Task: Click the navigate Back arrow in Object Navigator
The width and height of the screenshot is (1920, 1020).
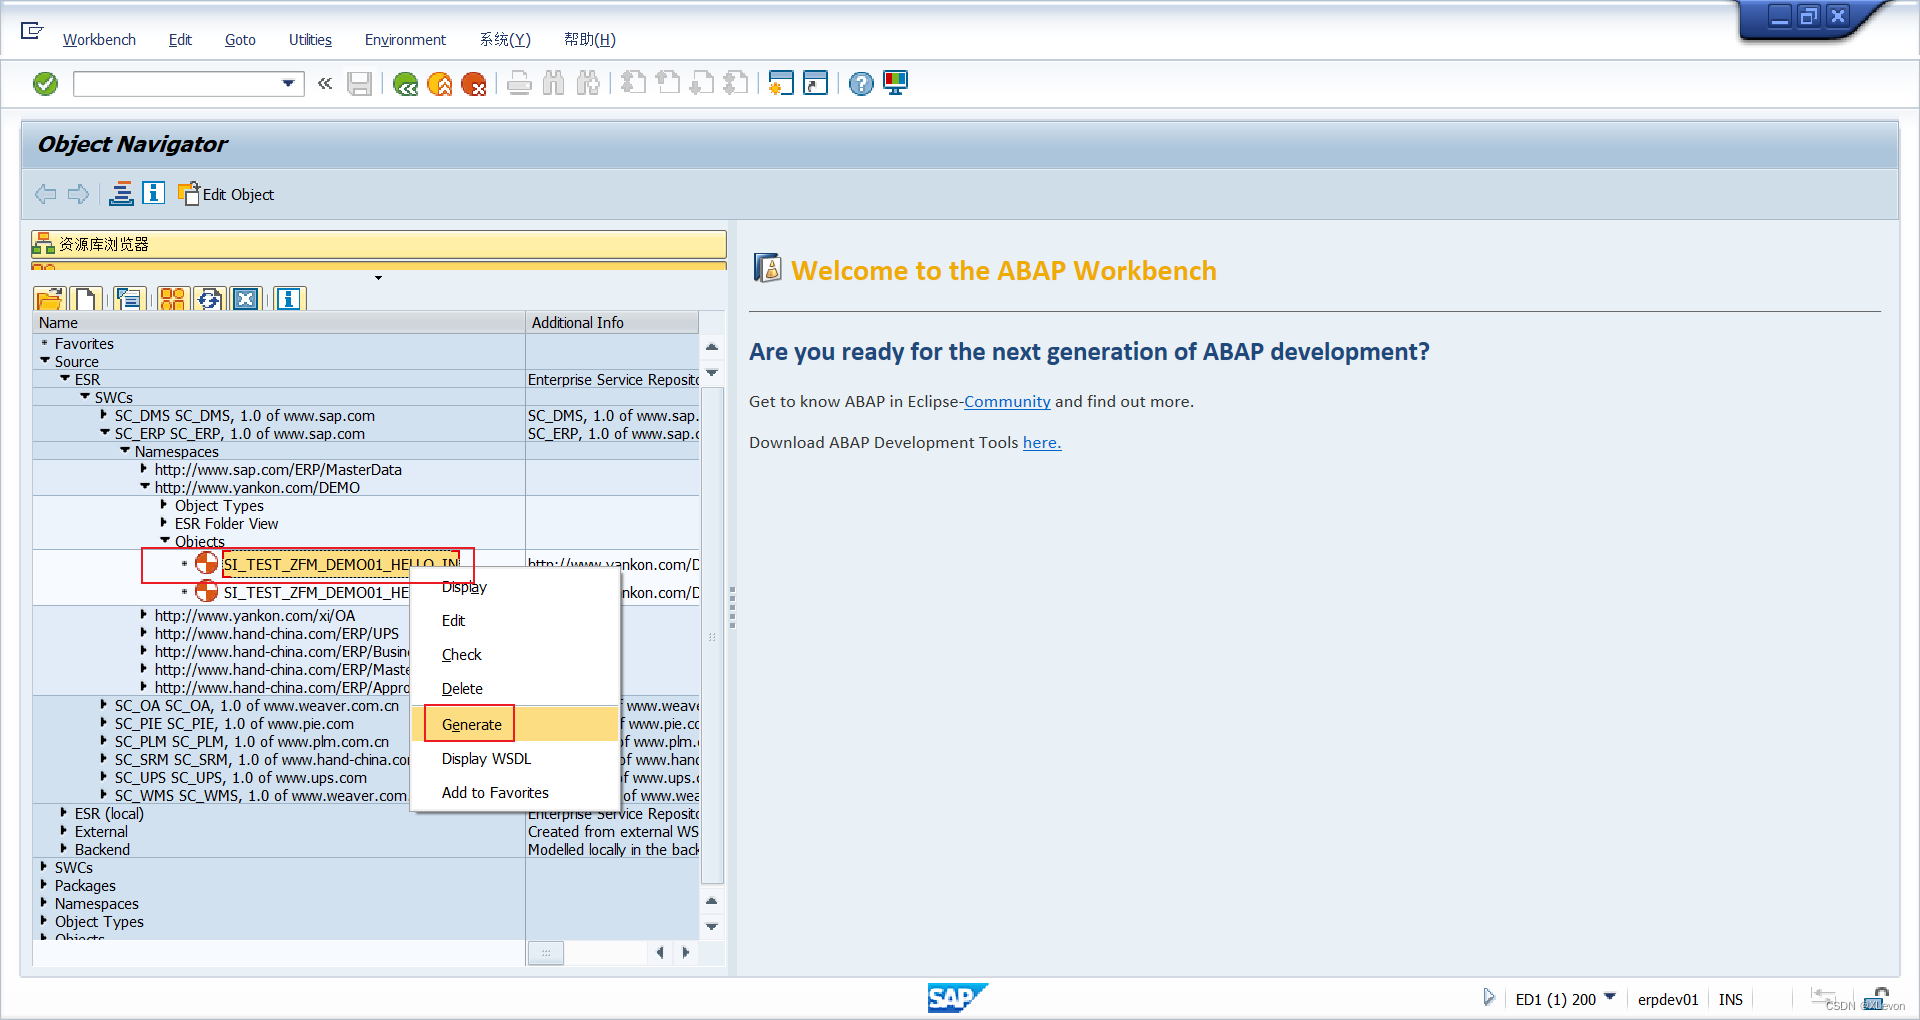Action: [x=45, y=194]
